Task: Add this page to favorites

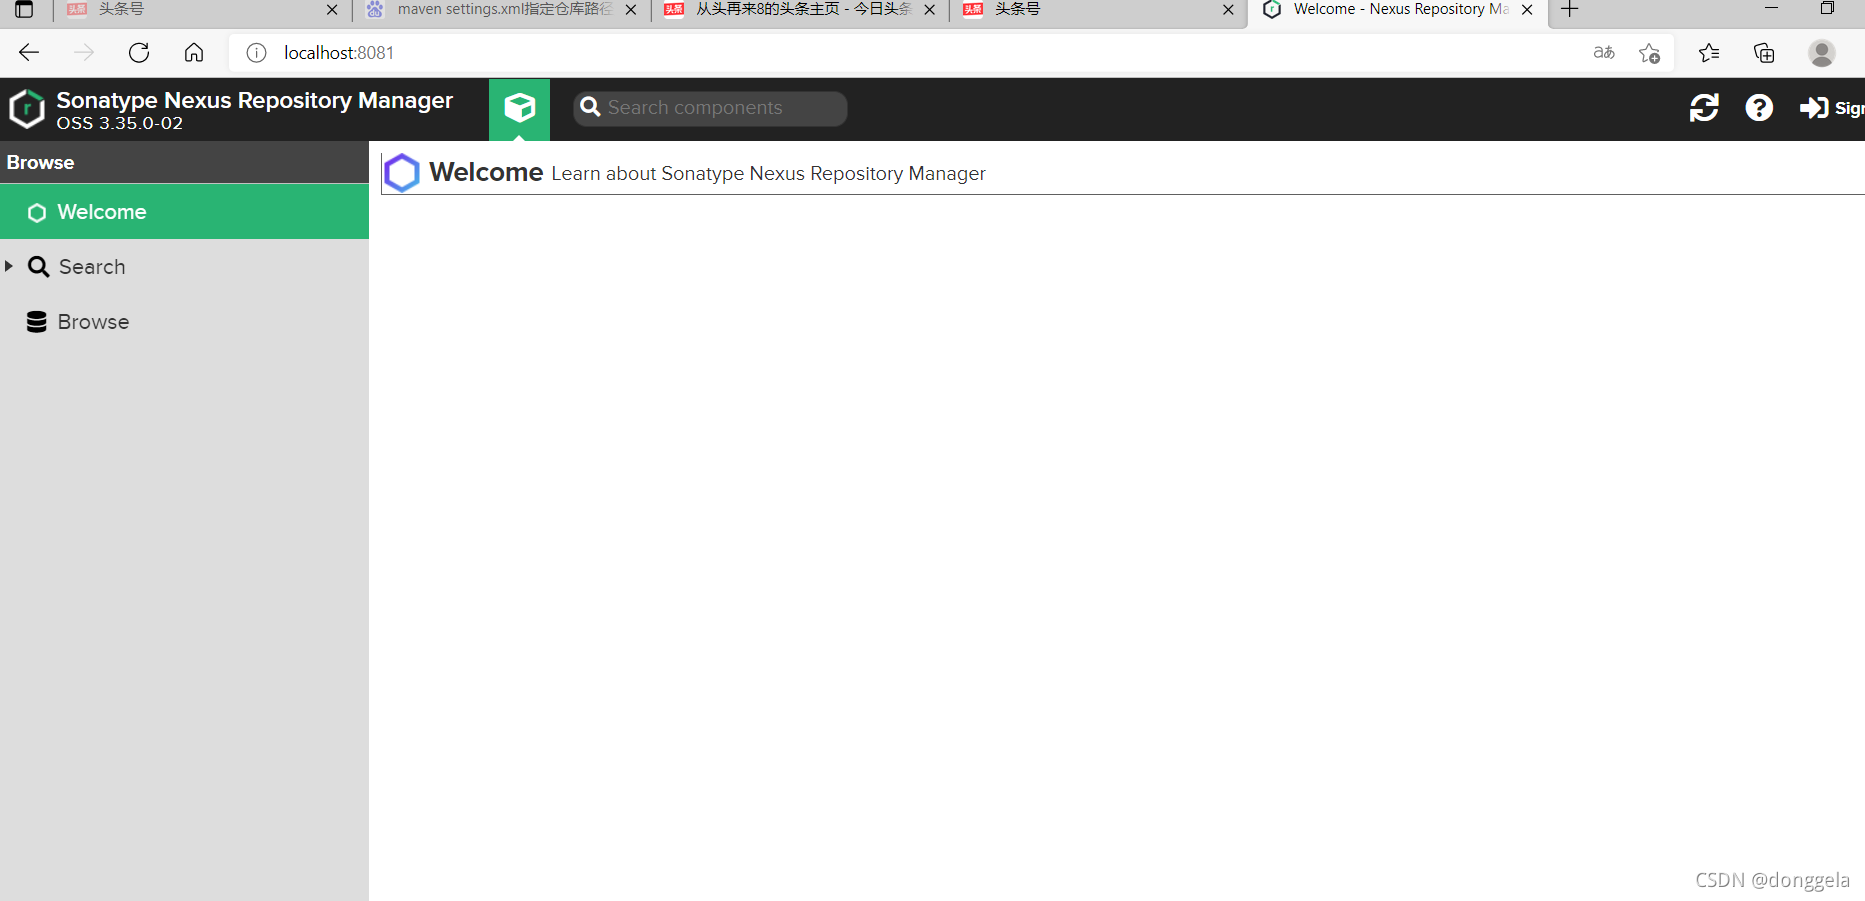Action: click(x=1650, y=53)
